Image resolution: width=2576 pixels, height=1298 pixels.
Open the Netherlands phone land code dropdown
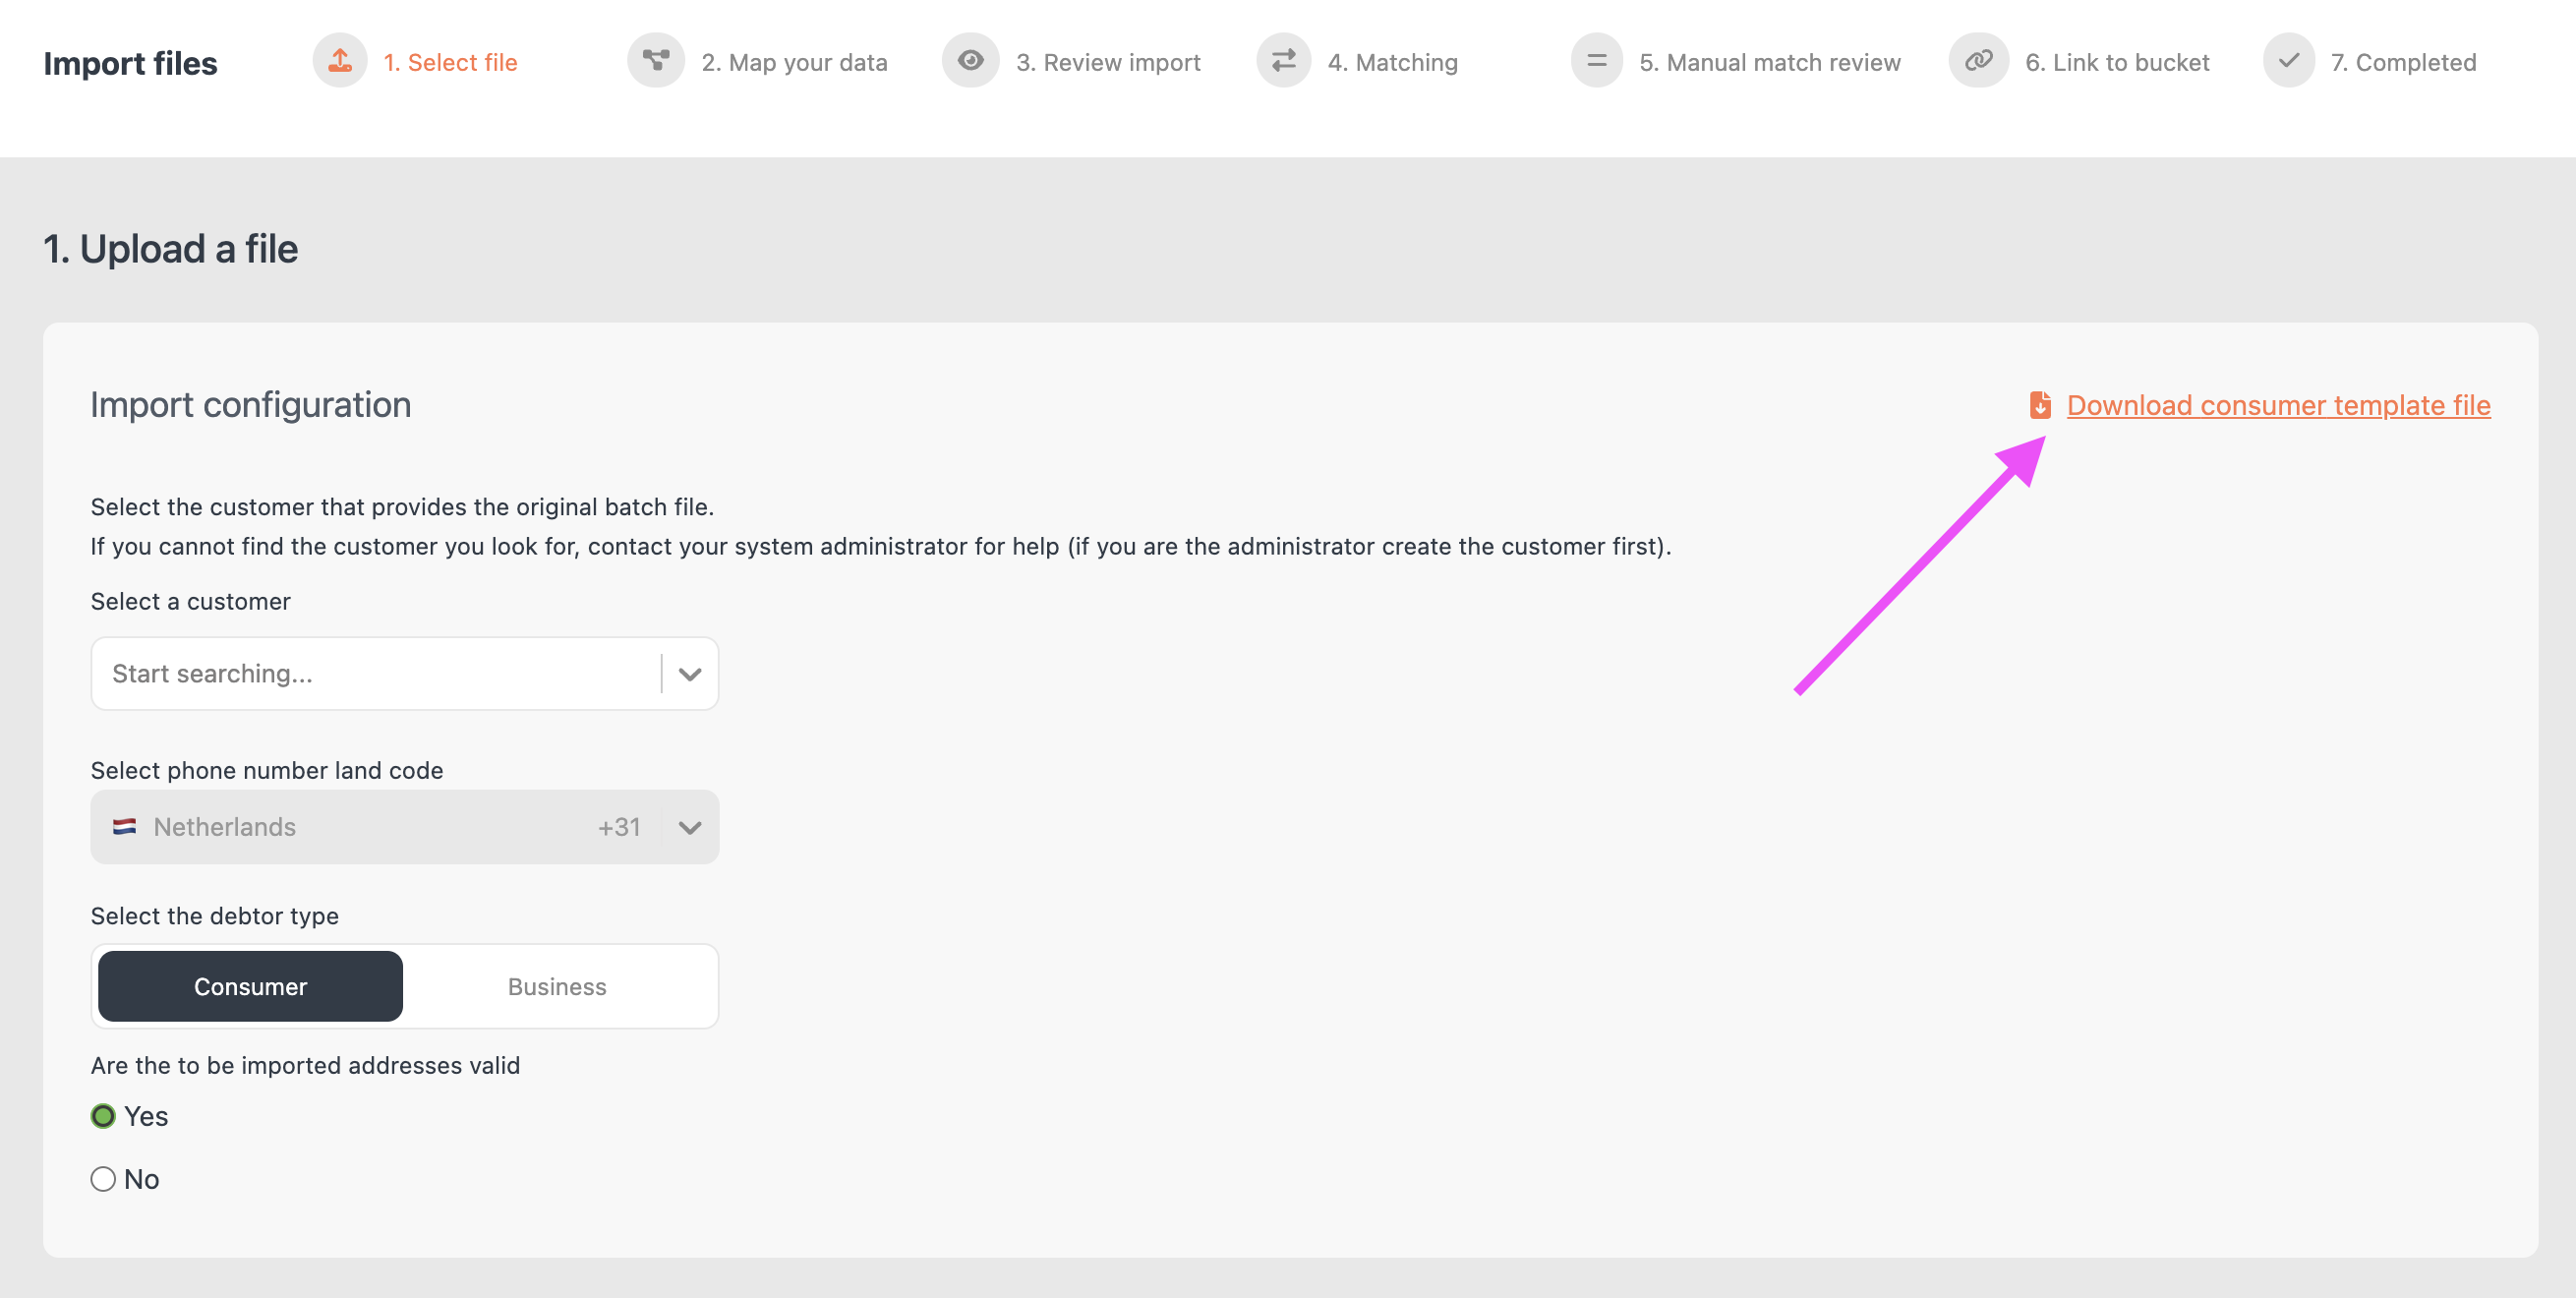coord(404,827)
